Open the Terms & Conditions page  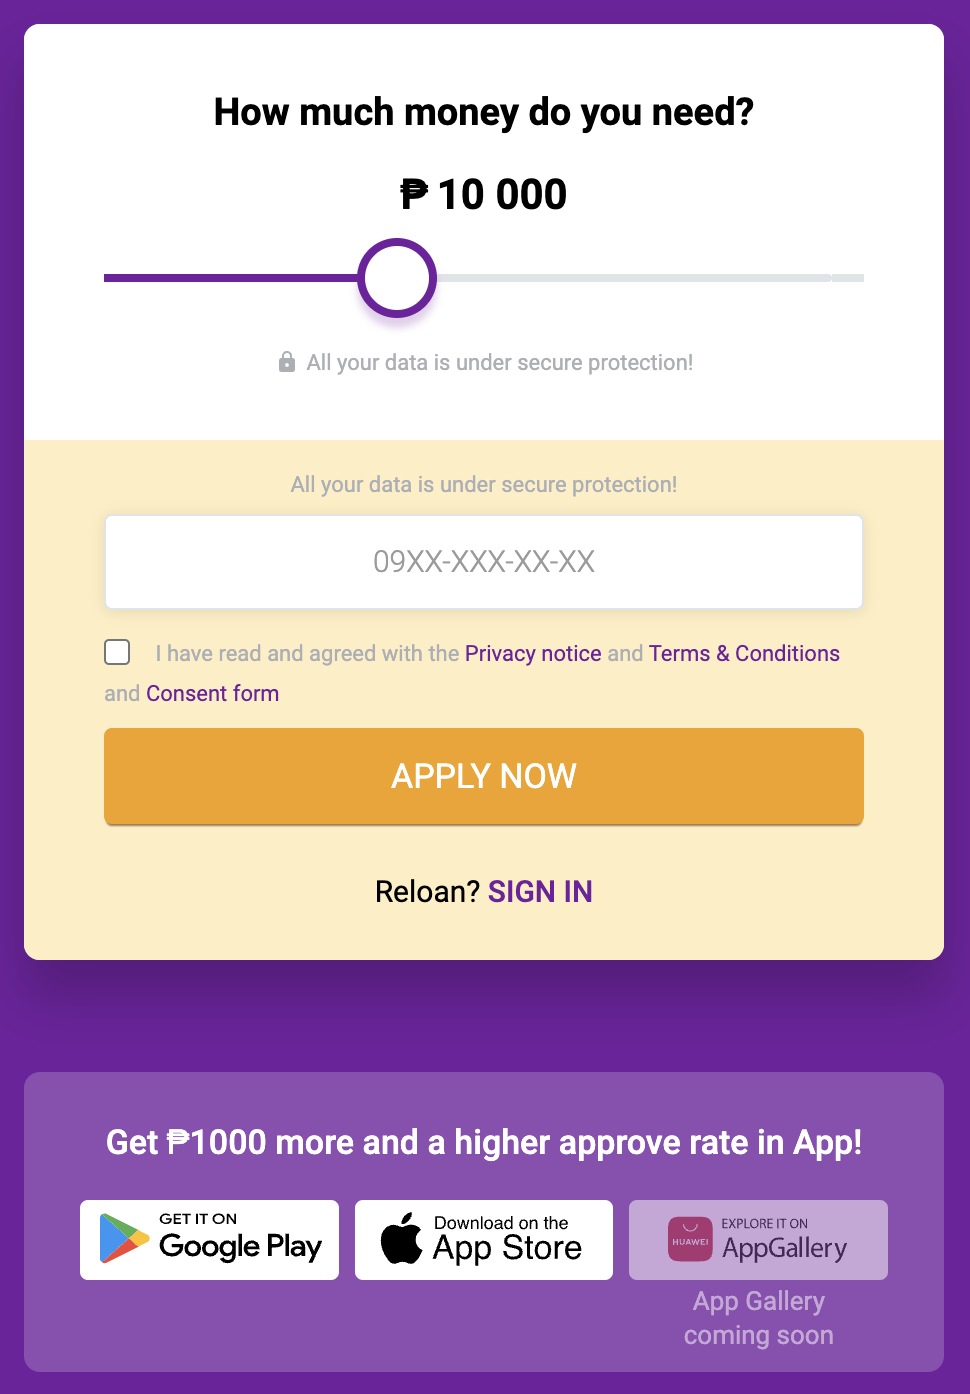point(744,653)
